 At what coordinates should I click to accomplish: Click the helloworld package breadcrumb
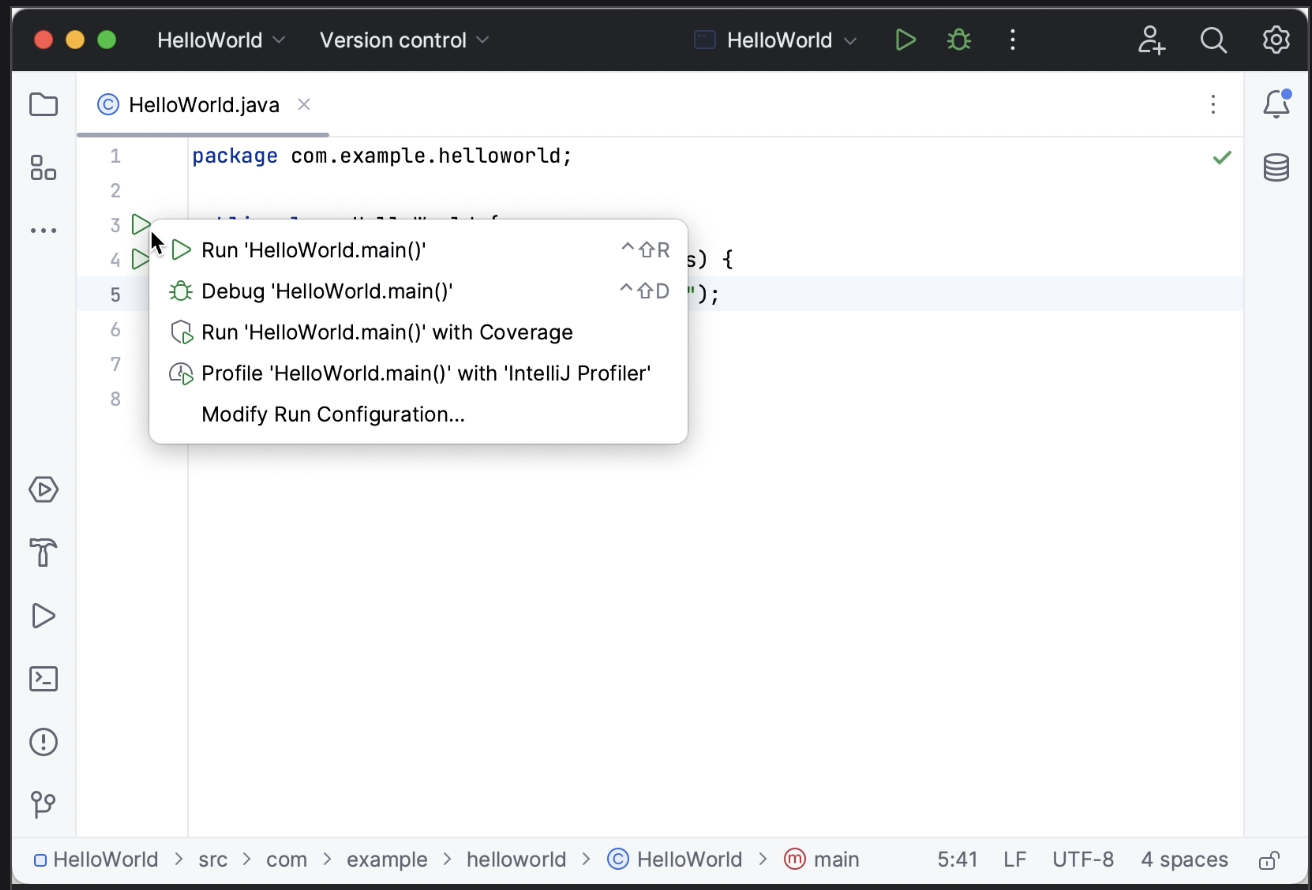516,860
